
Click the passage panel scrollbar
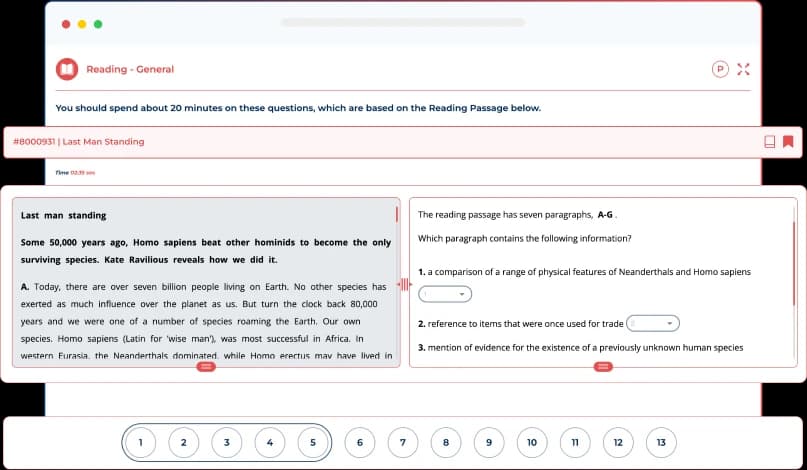pyautogui.click(x=397, y=214)
